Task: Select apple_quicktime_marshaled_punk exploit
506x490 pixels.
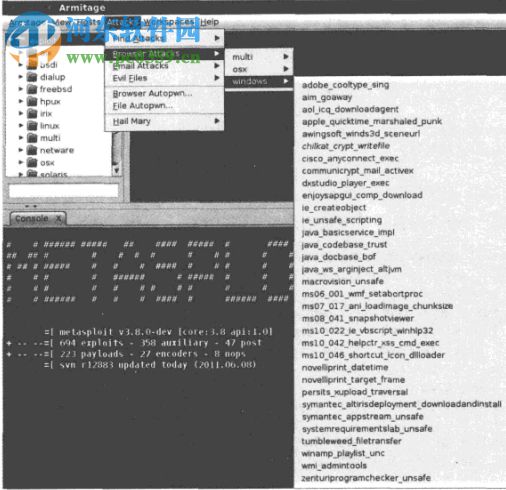Action: (372, 122)
